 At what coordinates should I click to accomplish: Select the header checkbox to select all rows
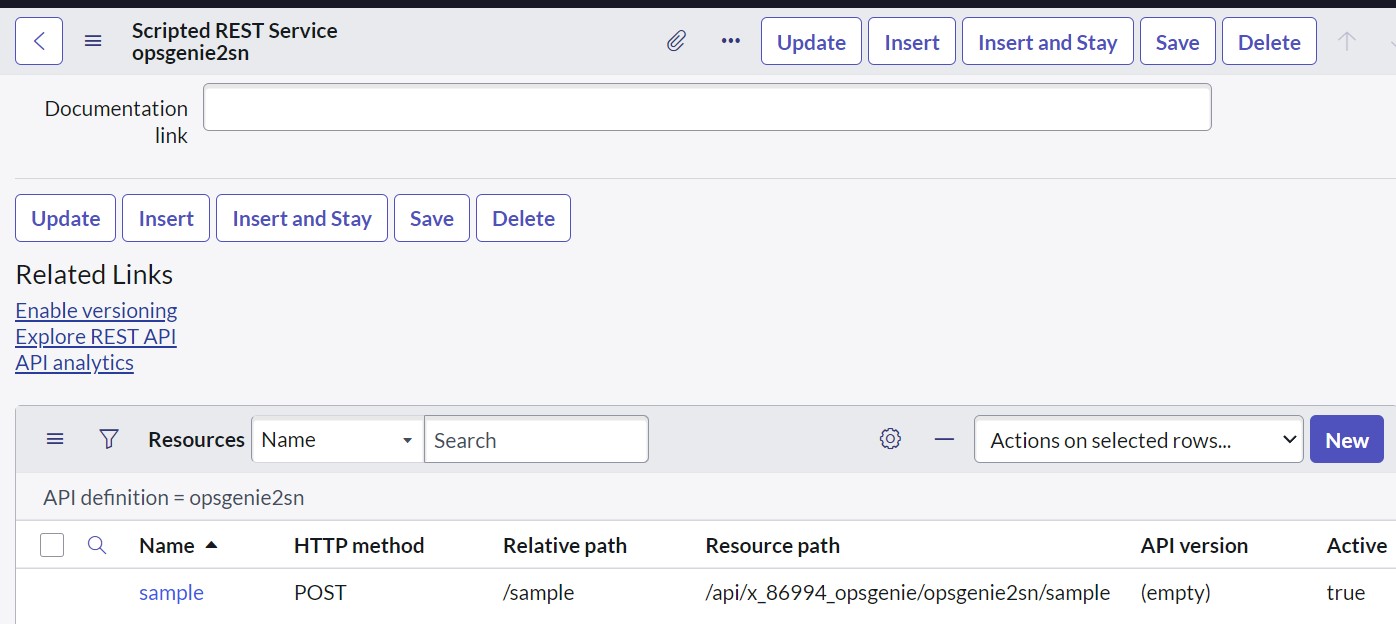pyautogui.click(x=51, y=545)
